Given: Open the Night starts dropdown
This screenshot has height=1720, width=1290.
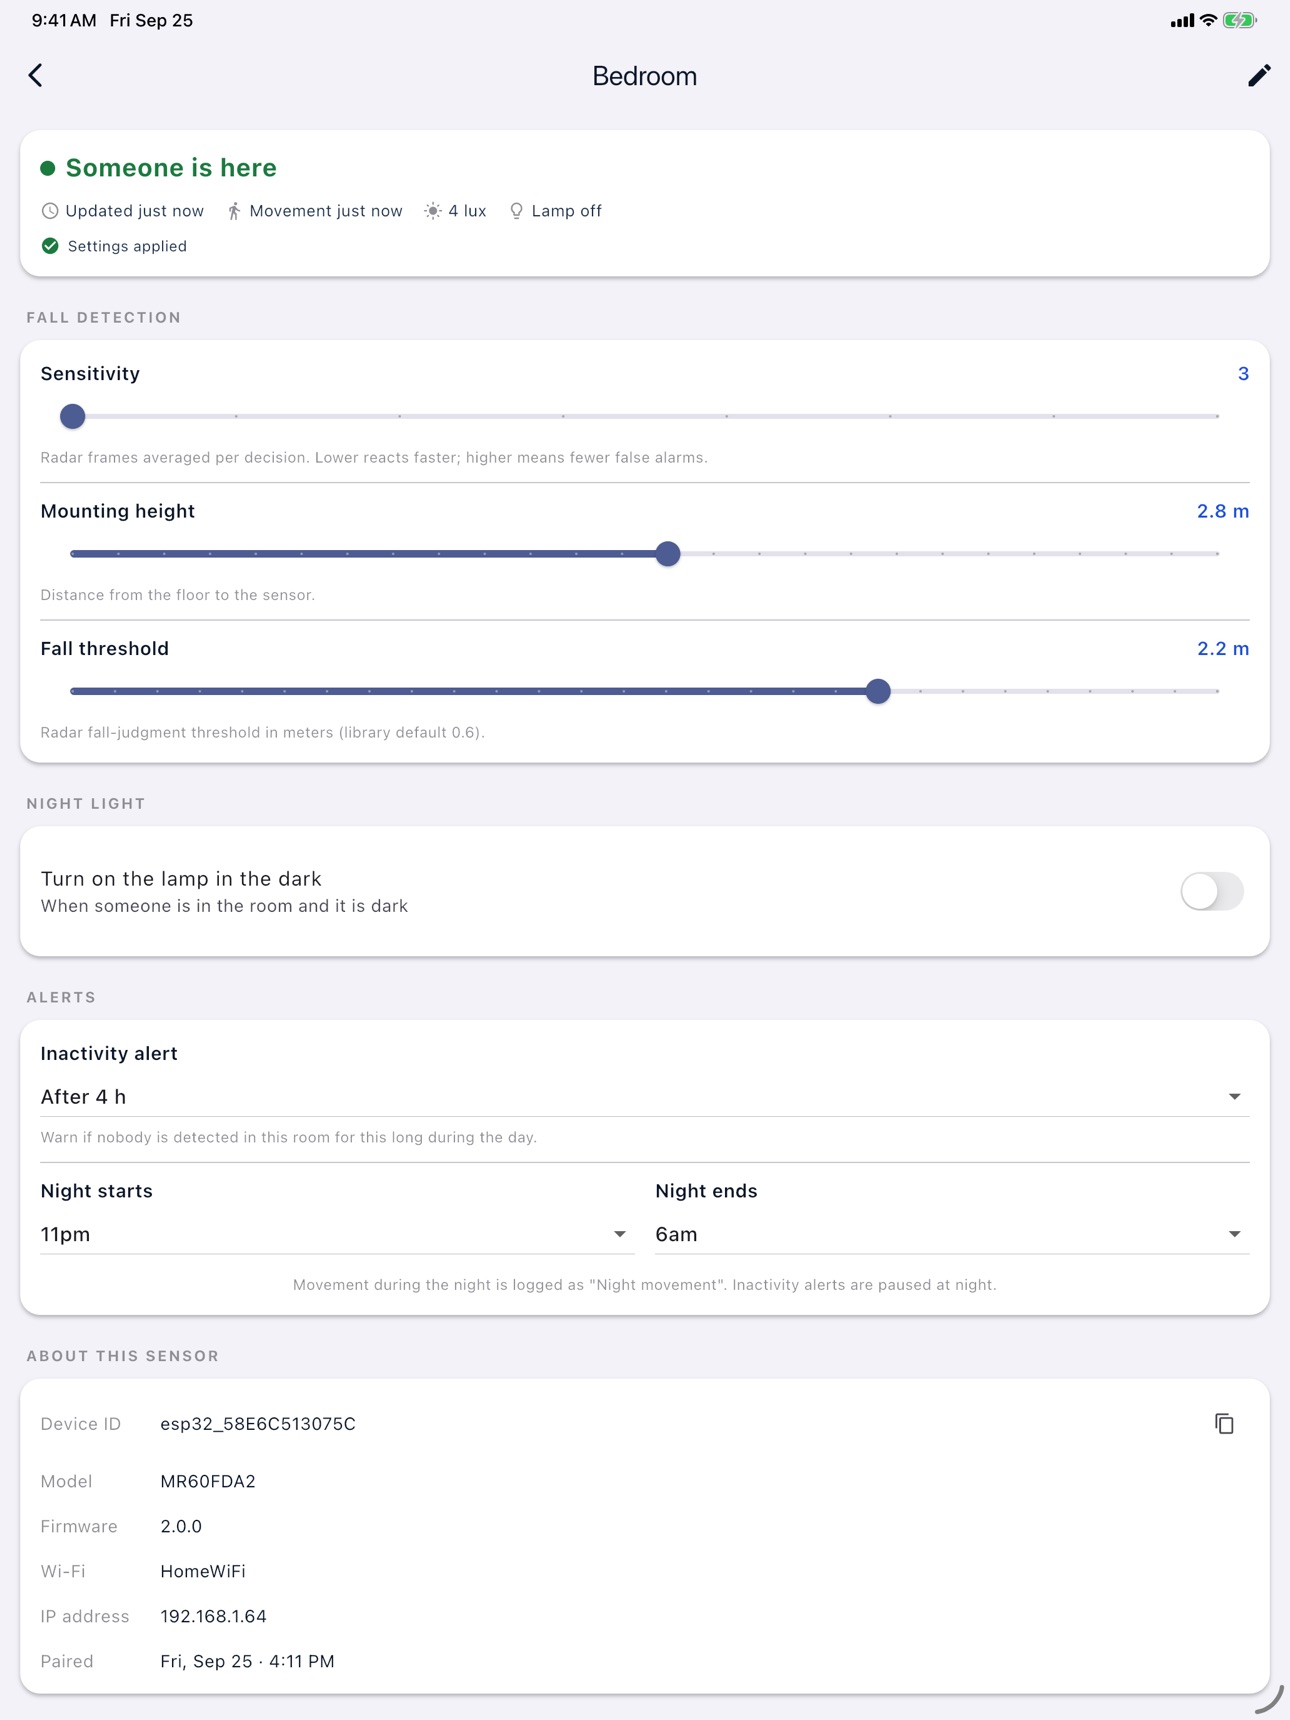Looking at the screenshot, I should pos(337,1234).
